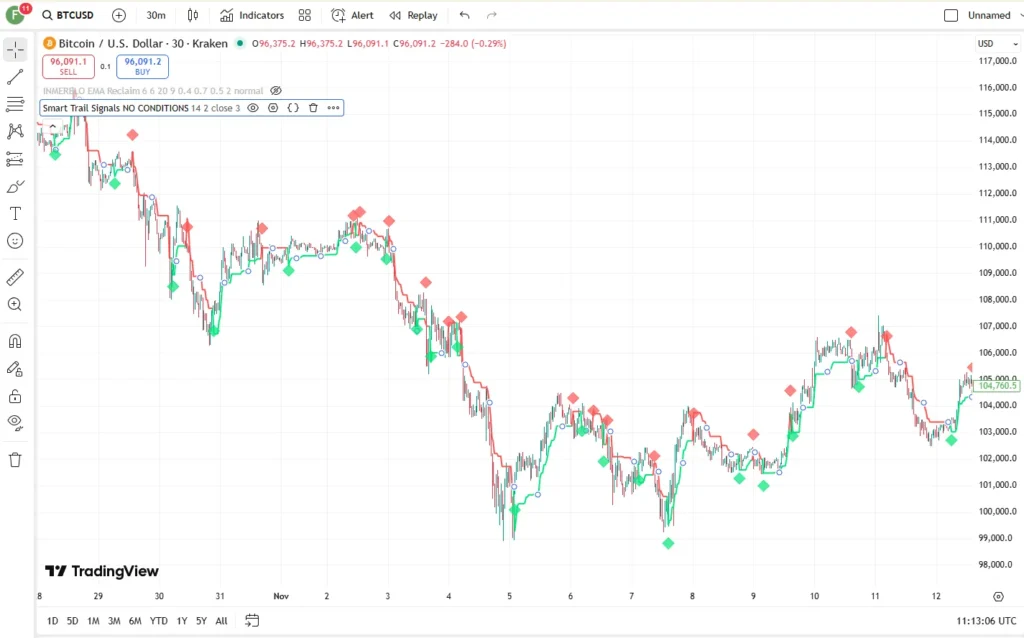
Task: Open the 30m interval dropdown
Action: [x=156, y=15]
